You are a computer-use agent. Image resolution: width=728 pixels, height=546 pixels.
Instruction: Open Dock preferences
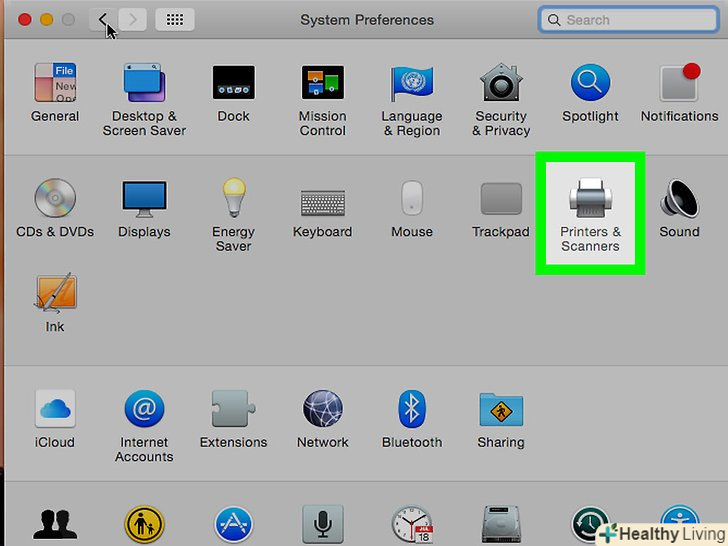coord(234,93)
